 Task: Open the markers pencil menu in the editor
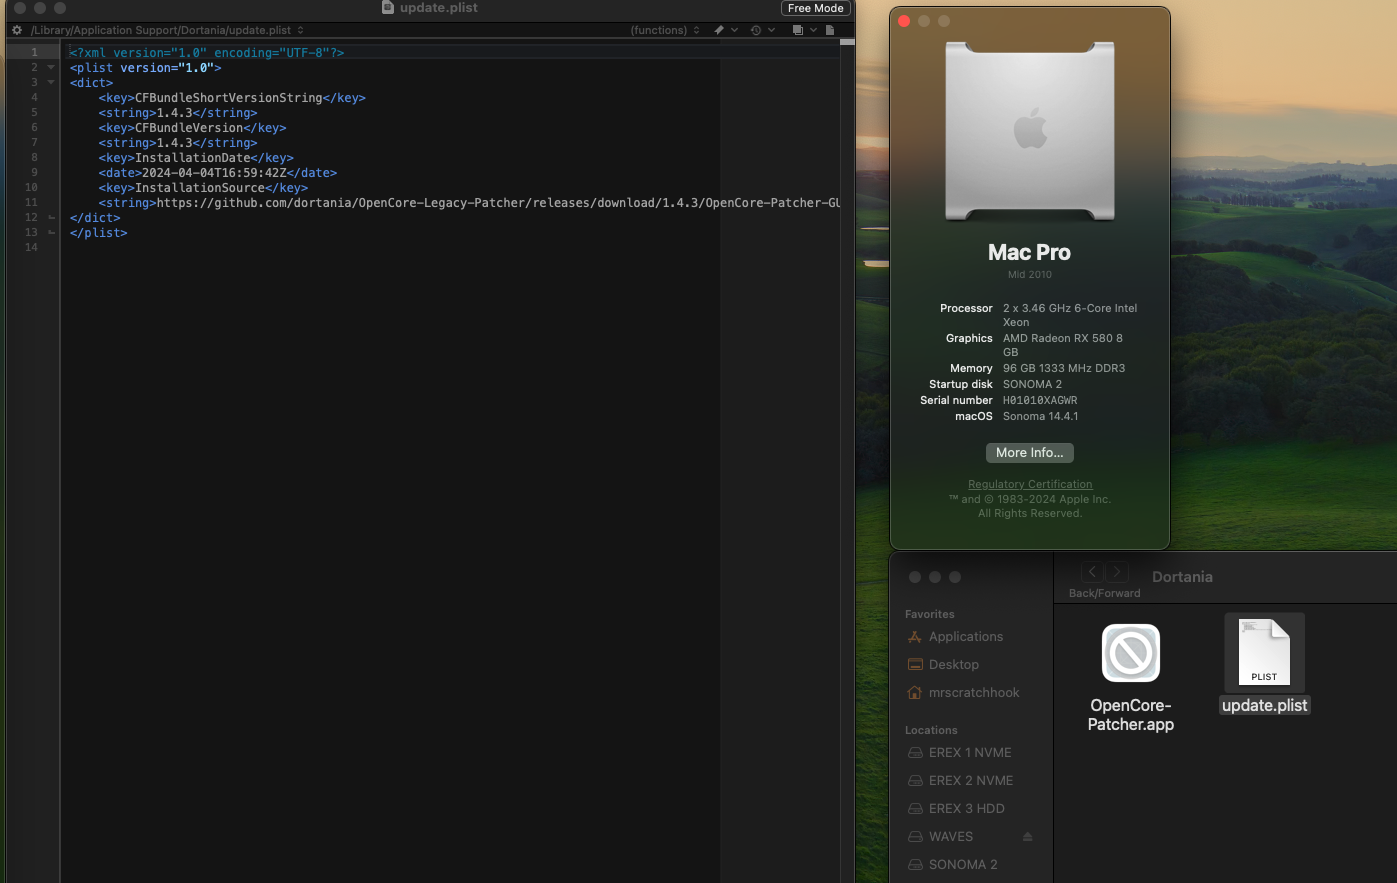[725, 30]
